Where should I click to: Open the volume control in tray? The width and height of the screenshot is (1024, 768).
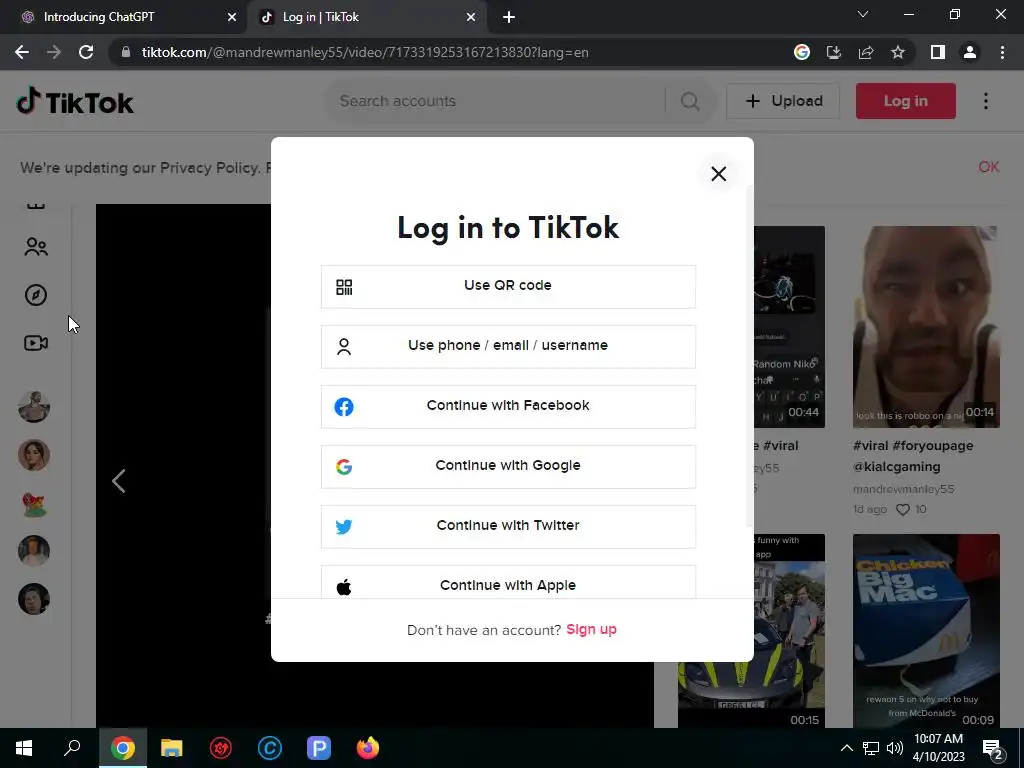pos(895,748)
